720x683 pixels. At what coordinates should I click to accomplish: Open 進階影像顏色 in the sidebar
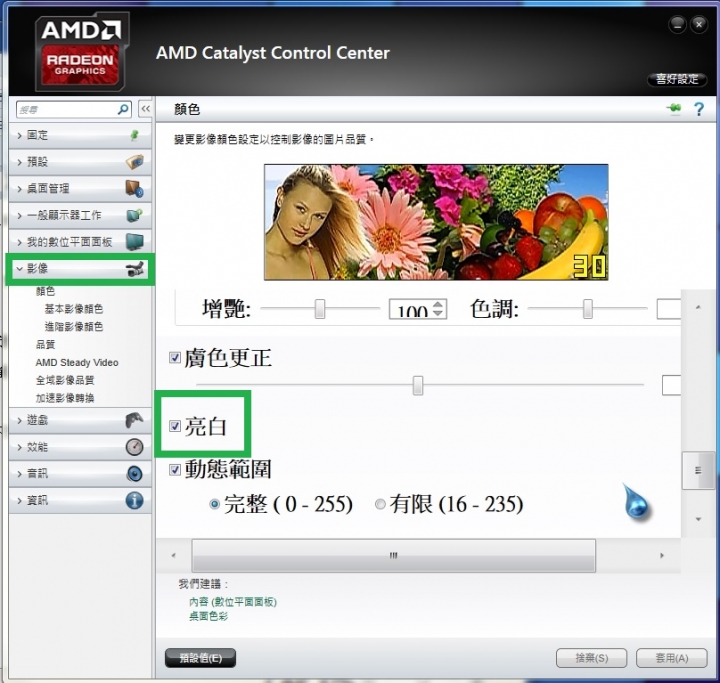(x=73, y=327)
